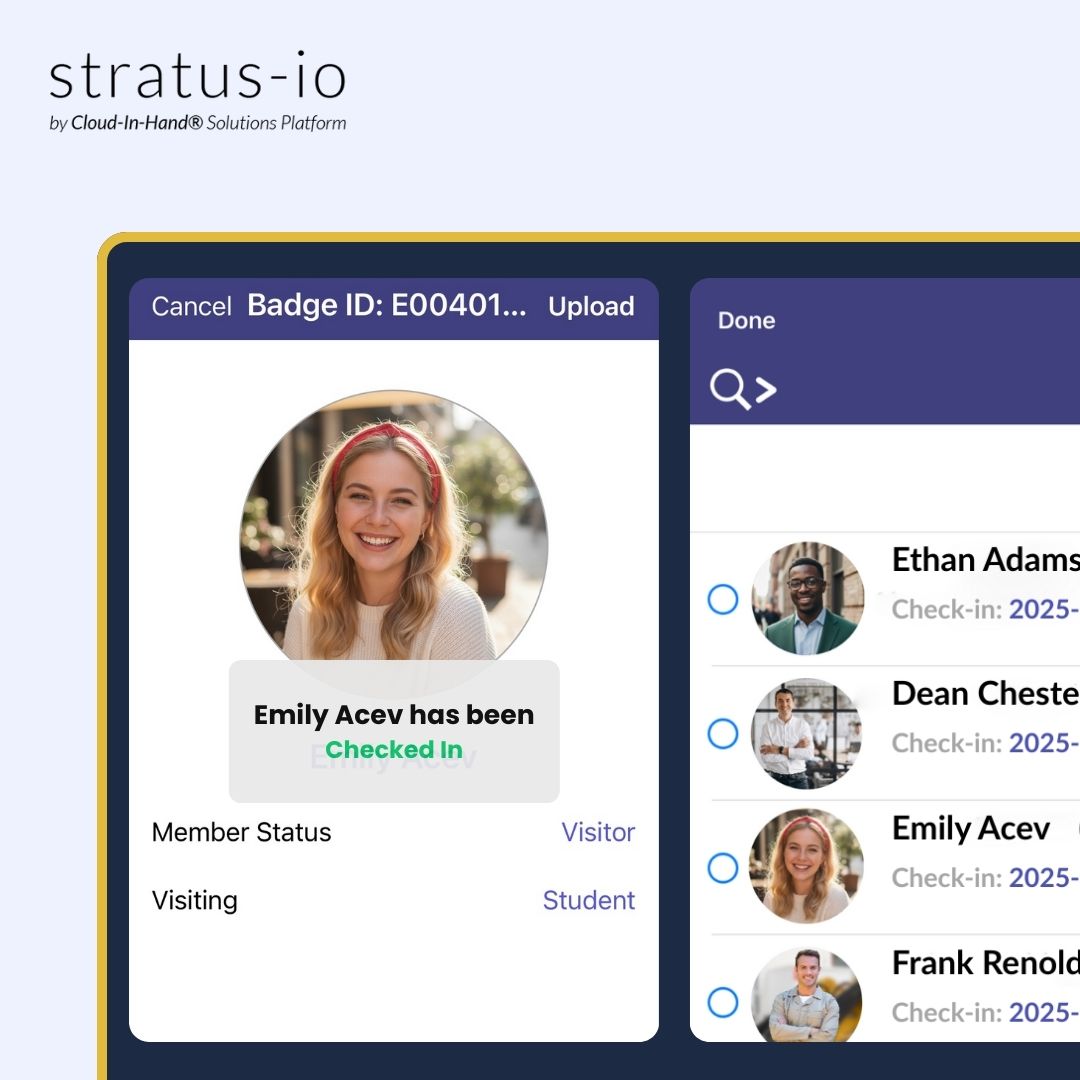Open Dean Chester profile photo
1080x1080 pixels.
click(807, 733)
